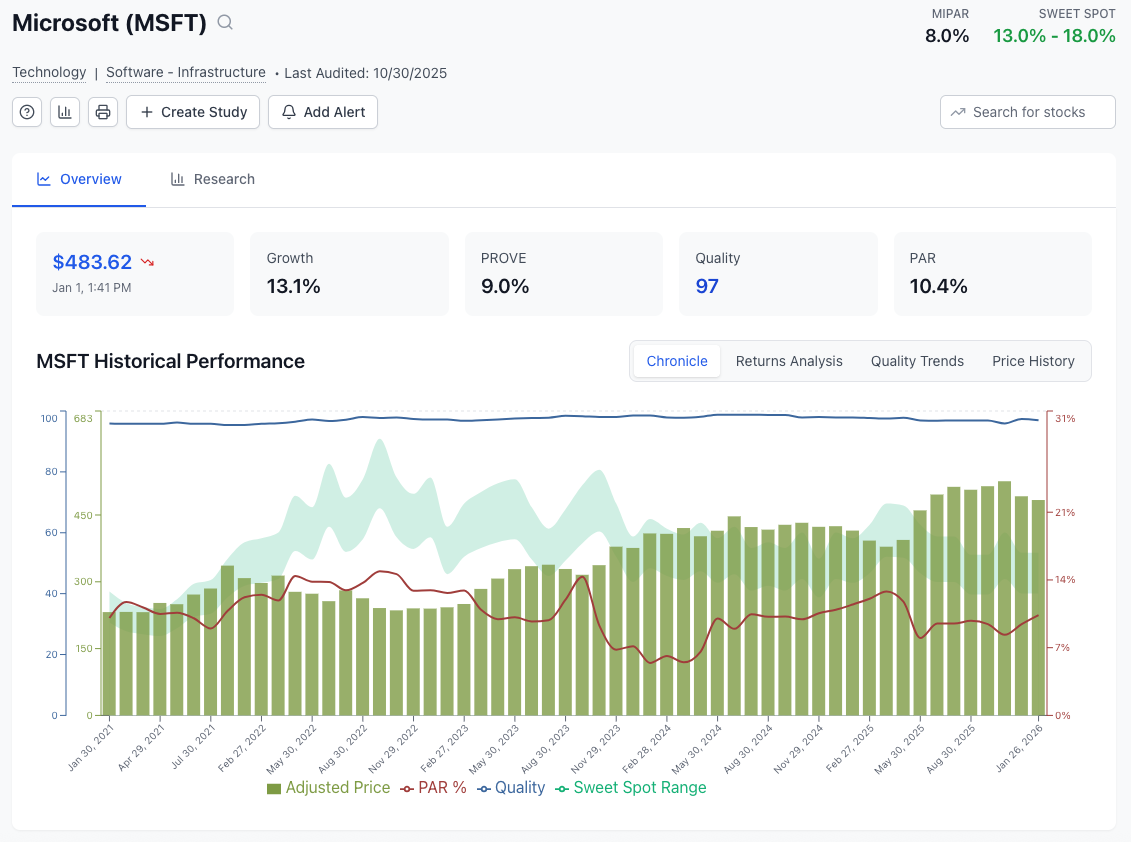The height and width of the screenshot is (842, 1131).
Task: Open the help question-mark icon button
Action: 27,112
